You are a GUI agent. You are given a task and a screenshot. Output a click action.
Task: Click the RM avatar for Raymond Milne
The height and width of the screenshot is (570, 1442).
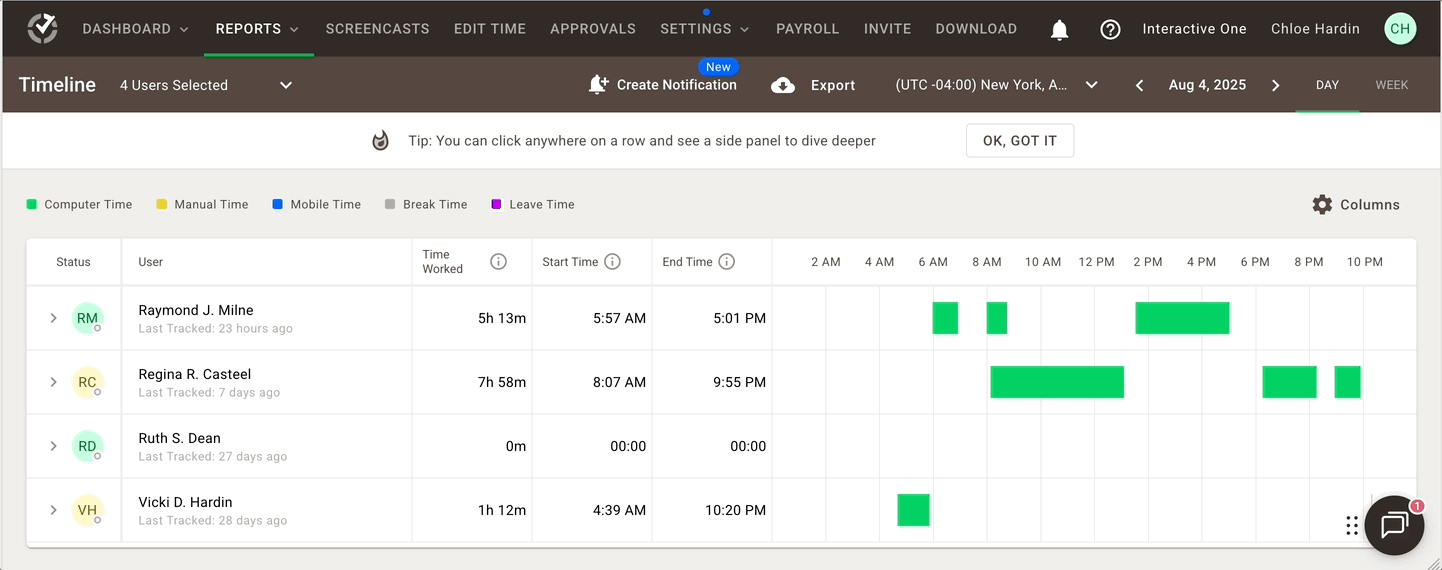pyautogui.click(x=87, y=318)
